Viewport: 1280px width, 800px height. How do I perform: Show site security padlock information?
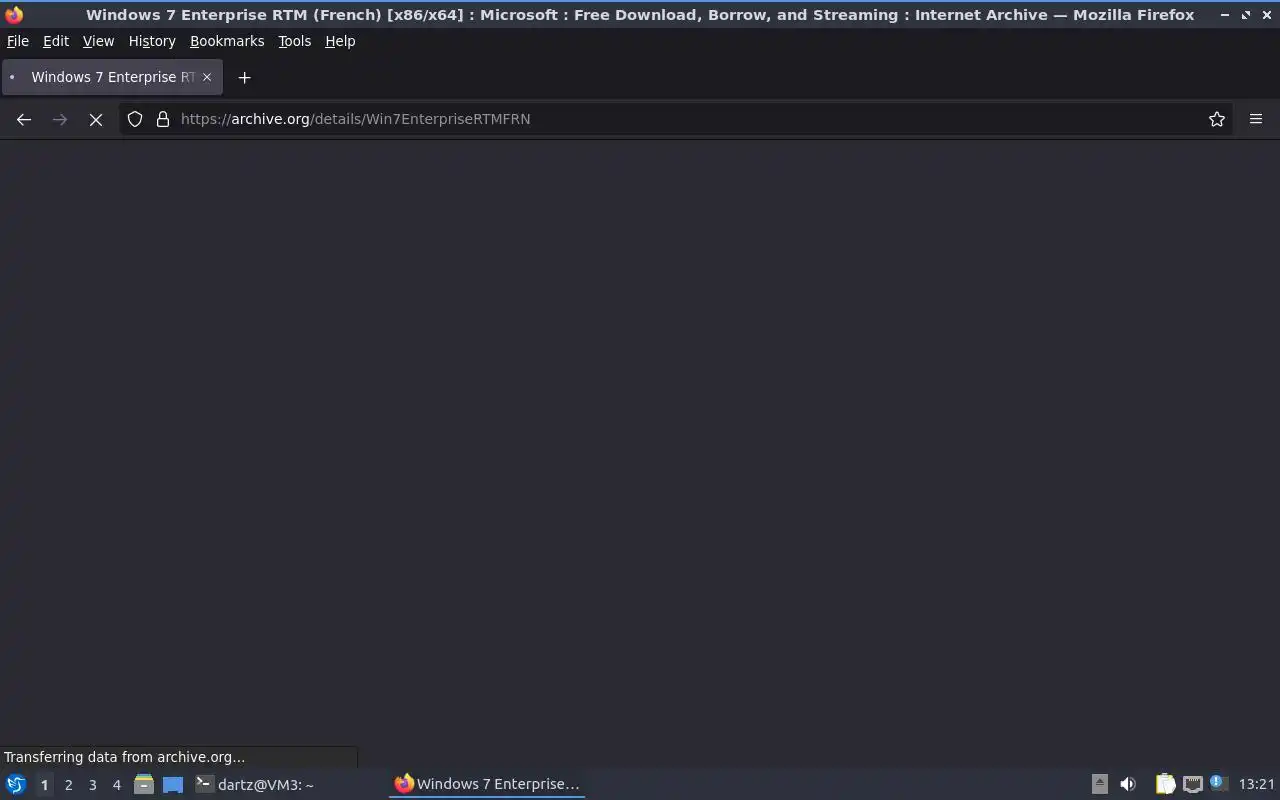(163, 119)
